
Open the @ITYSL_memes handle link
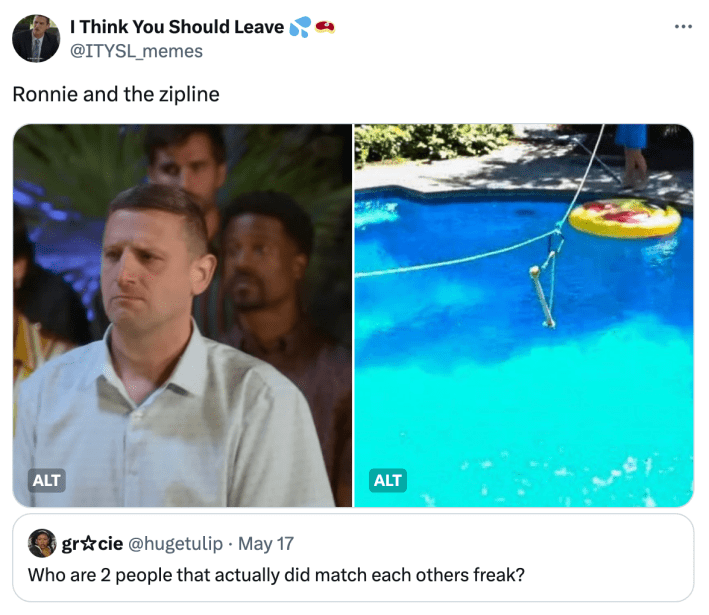tap(136, 51)
